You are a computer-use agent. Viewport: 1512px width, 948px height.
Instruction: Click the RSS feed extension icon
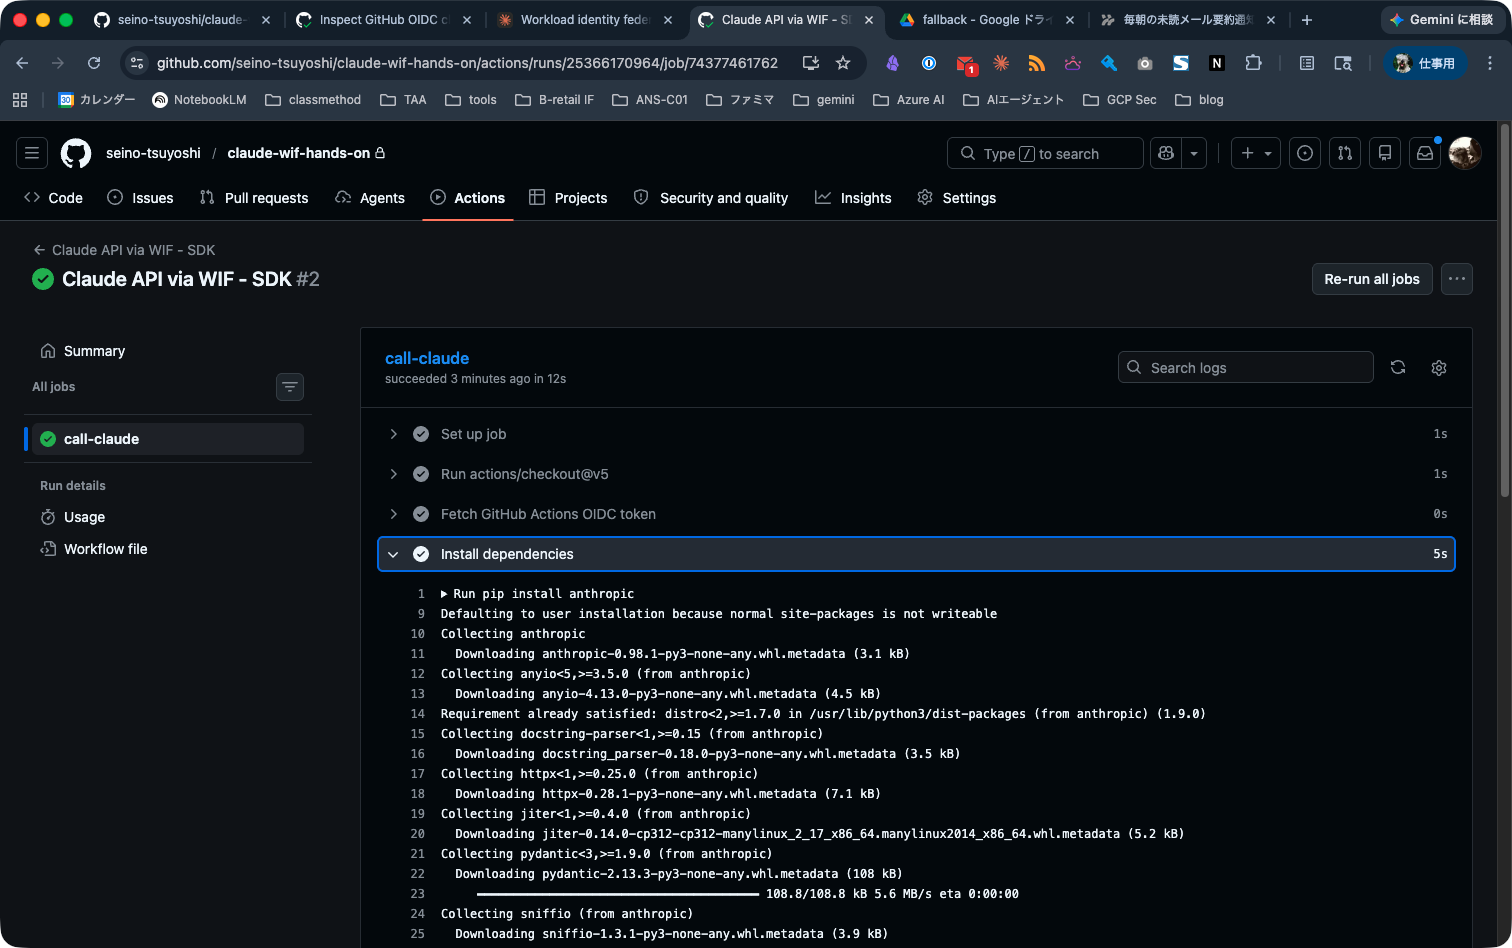click(x=1037, y=63)
